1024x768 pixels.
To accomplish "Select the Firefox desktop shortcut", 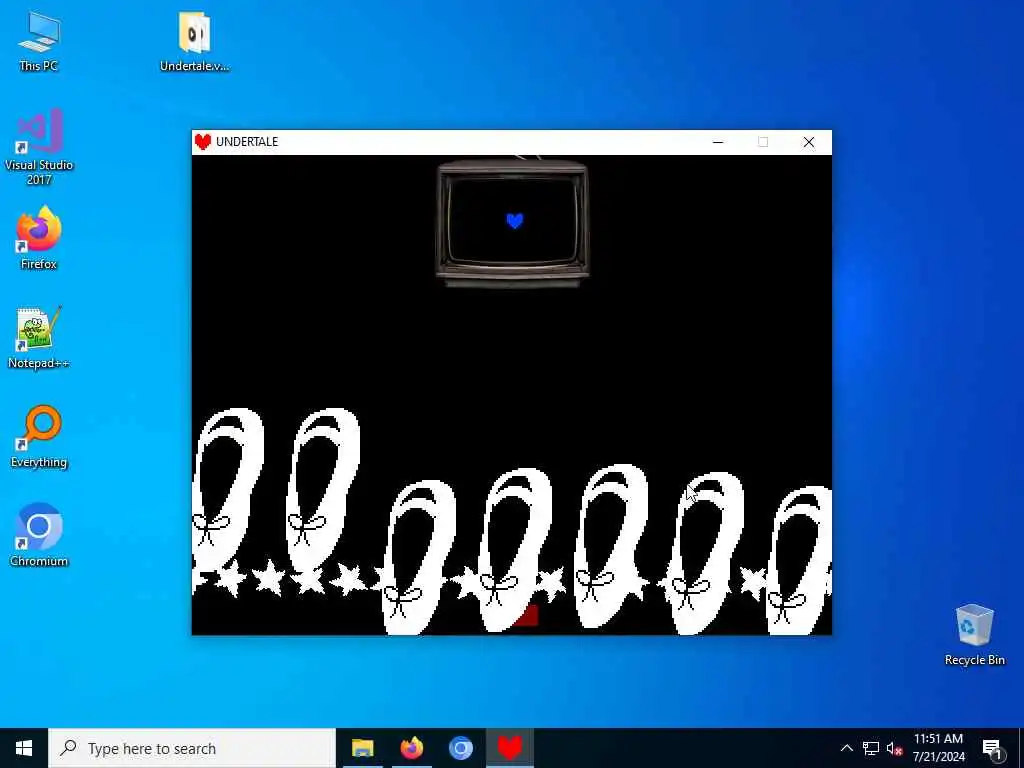I will pyautogui.click(x=39, y=238).
